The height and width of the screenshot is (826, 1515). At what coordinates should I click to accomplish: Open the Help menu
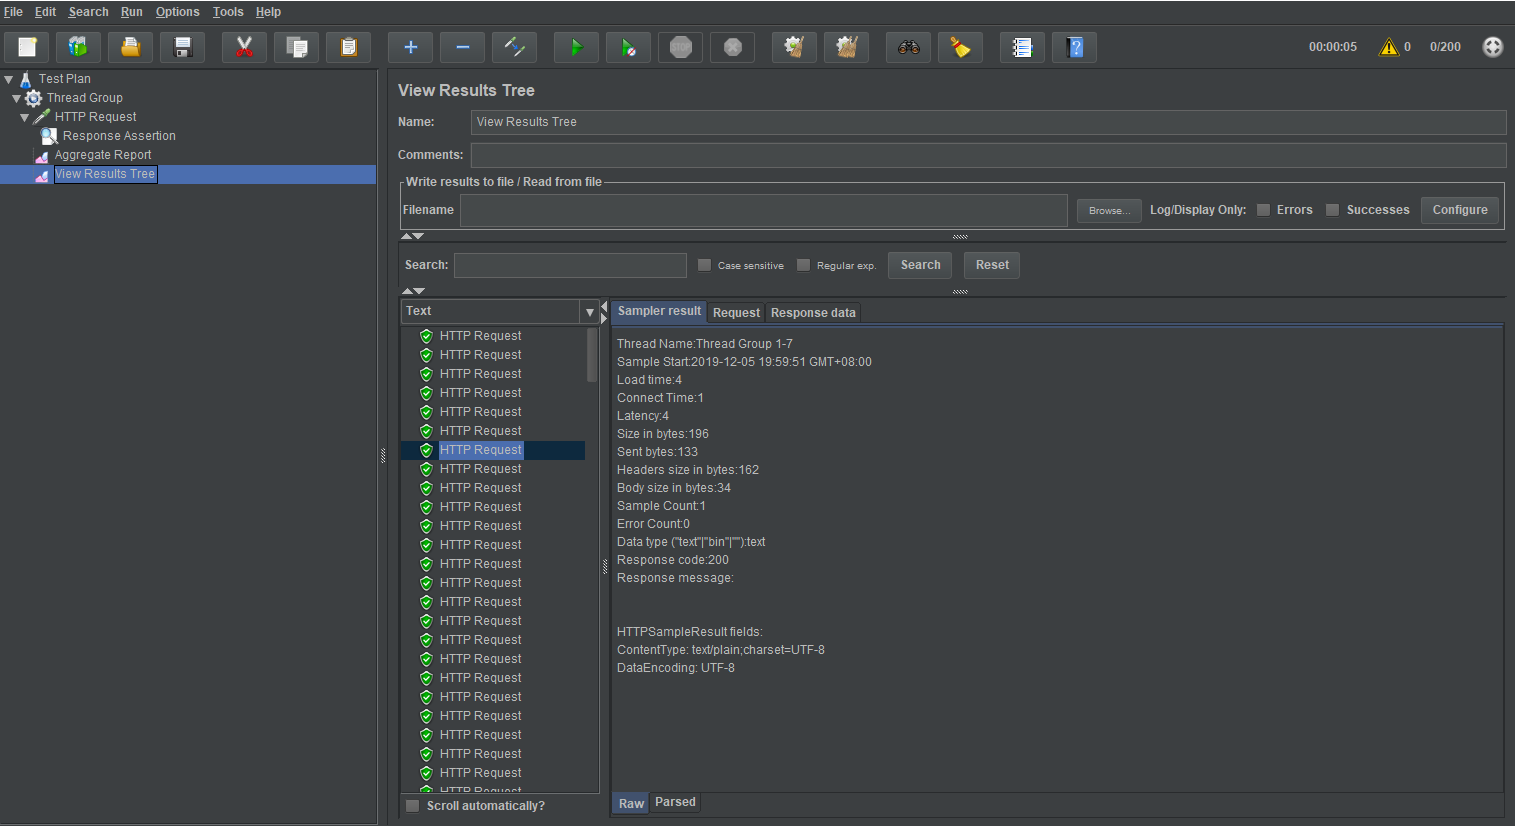pos(268,12)
